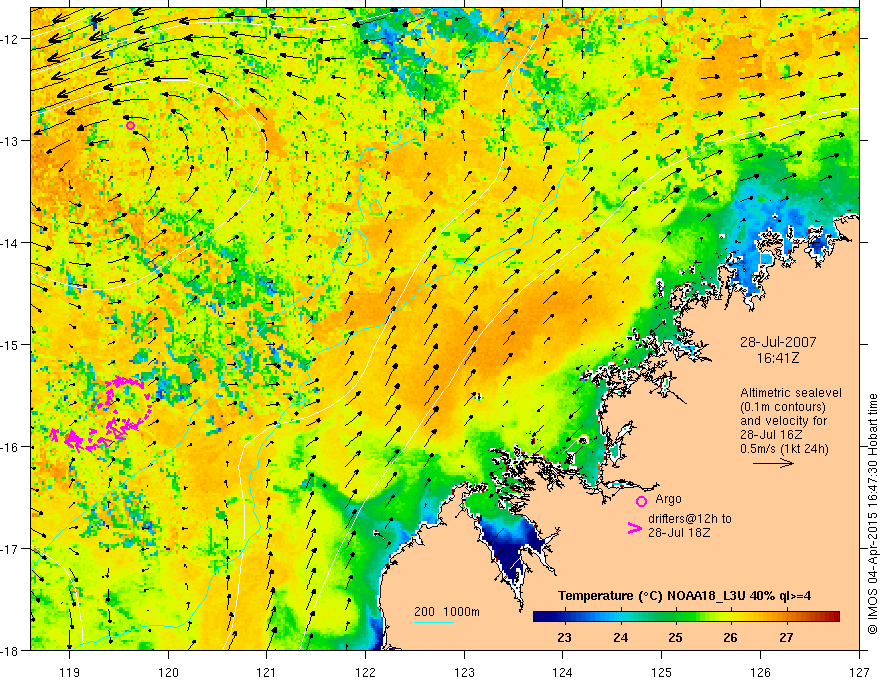
Task: Click colorbar tick label '25'
Action: point(675,637)
